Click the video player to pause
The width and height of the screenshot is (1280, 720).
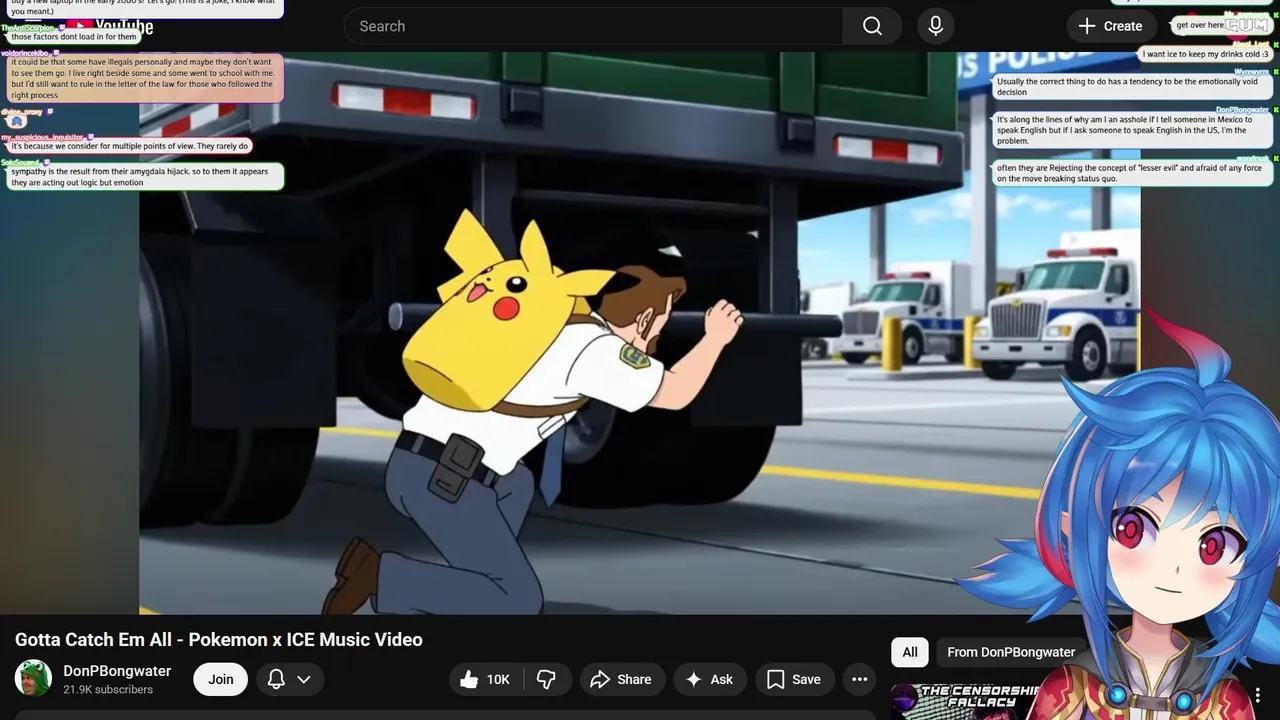pos(640,333)
